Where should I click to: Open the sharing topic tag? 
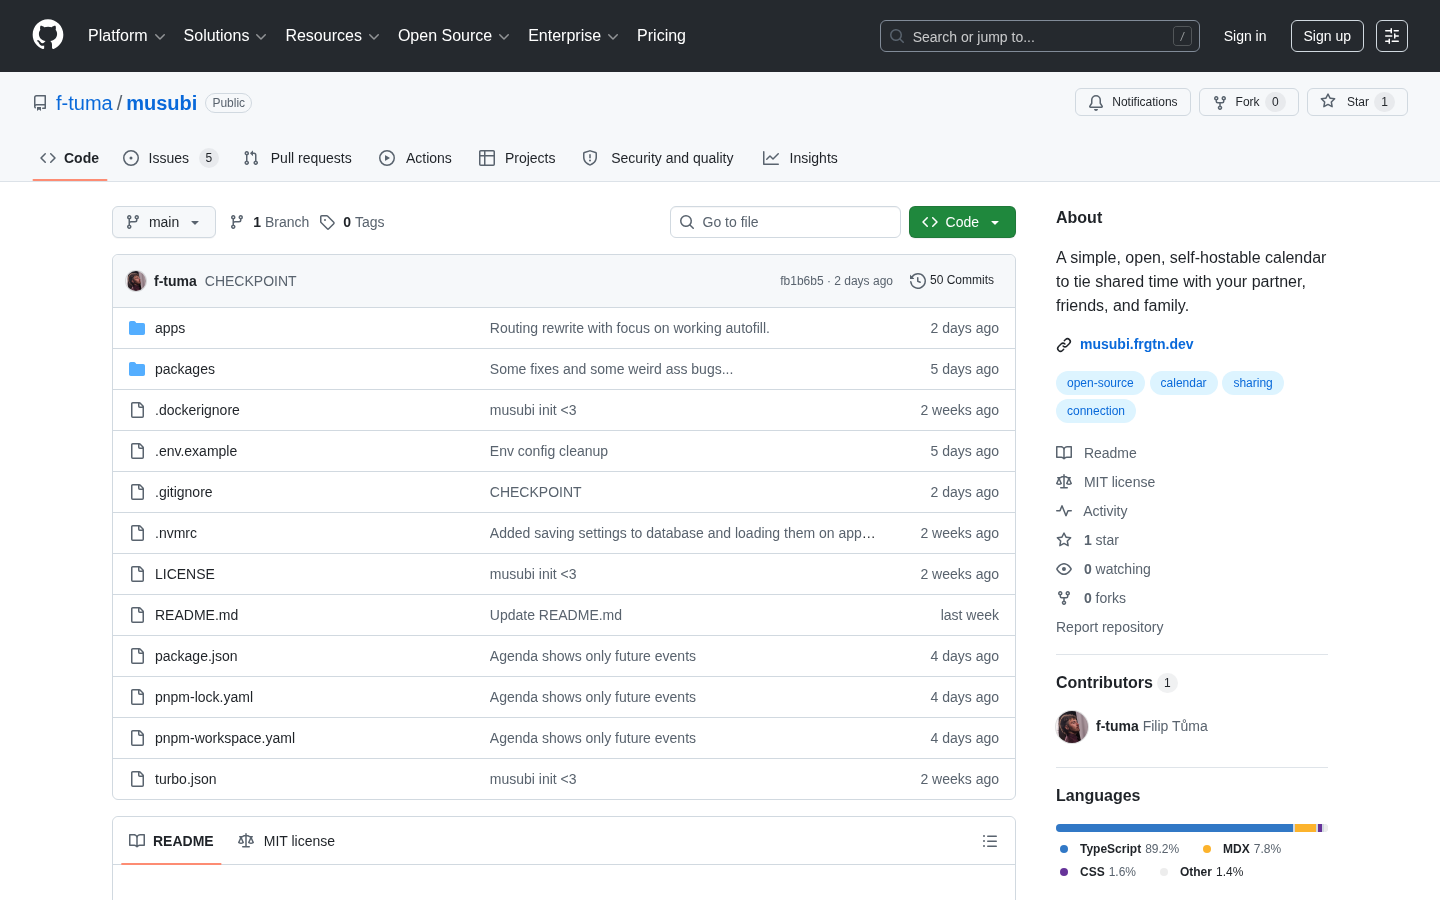(1252, 383)
